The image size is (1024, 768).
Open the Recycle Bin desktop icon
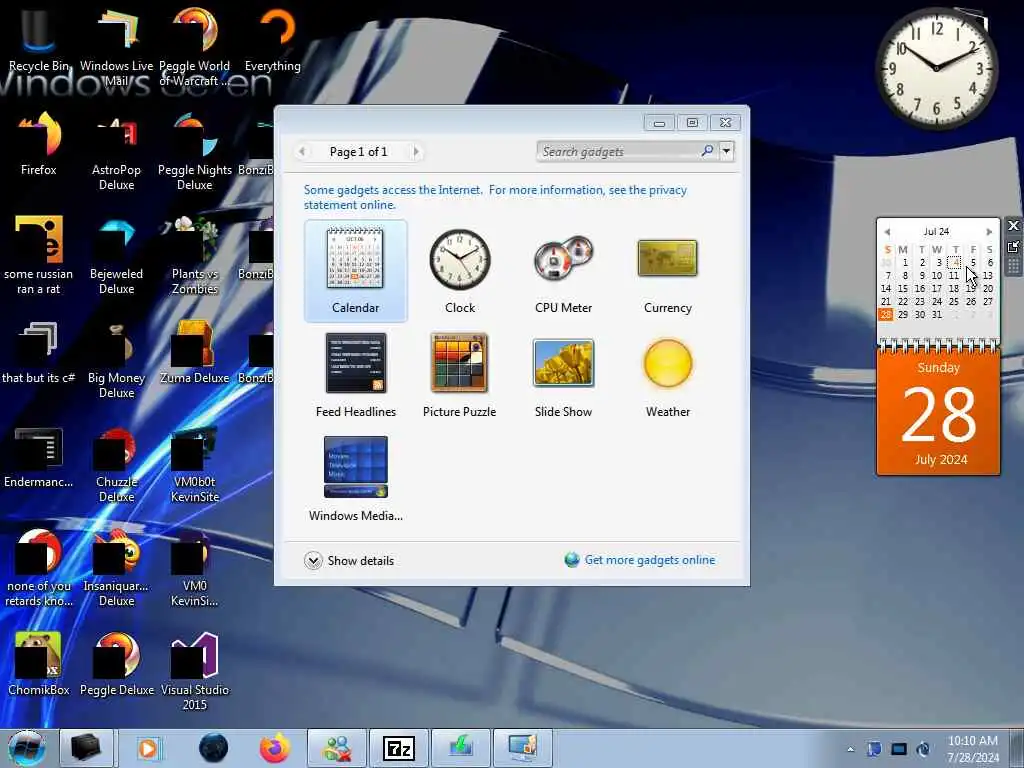(39, 40)
